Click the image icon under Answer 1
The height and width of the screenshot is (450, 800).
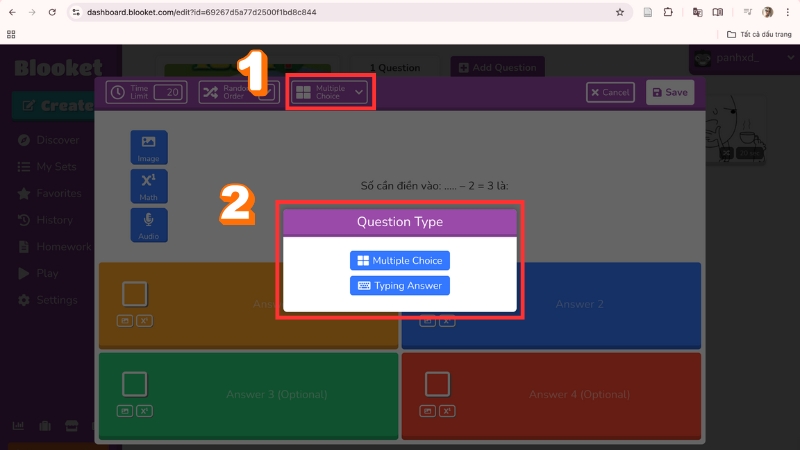[125, 321]
